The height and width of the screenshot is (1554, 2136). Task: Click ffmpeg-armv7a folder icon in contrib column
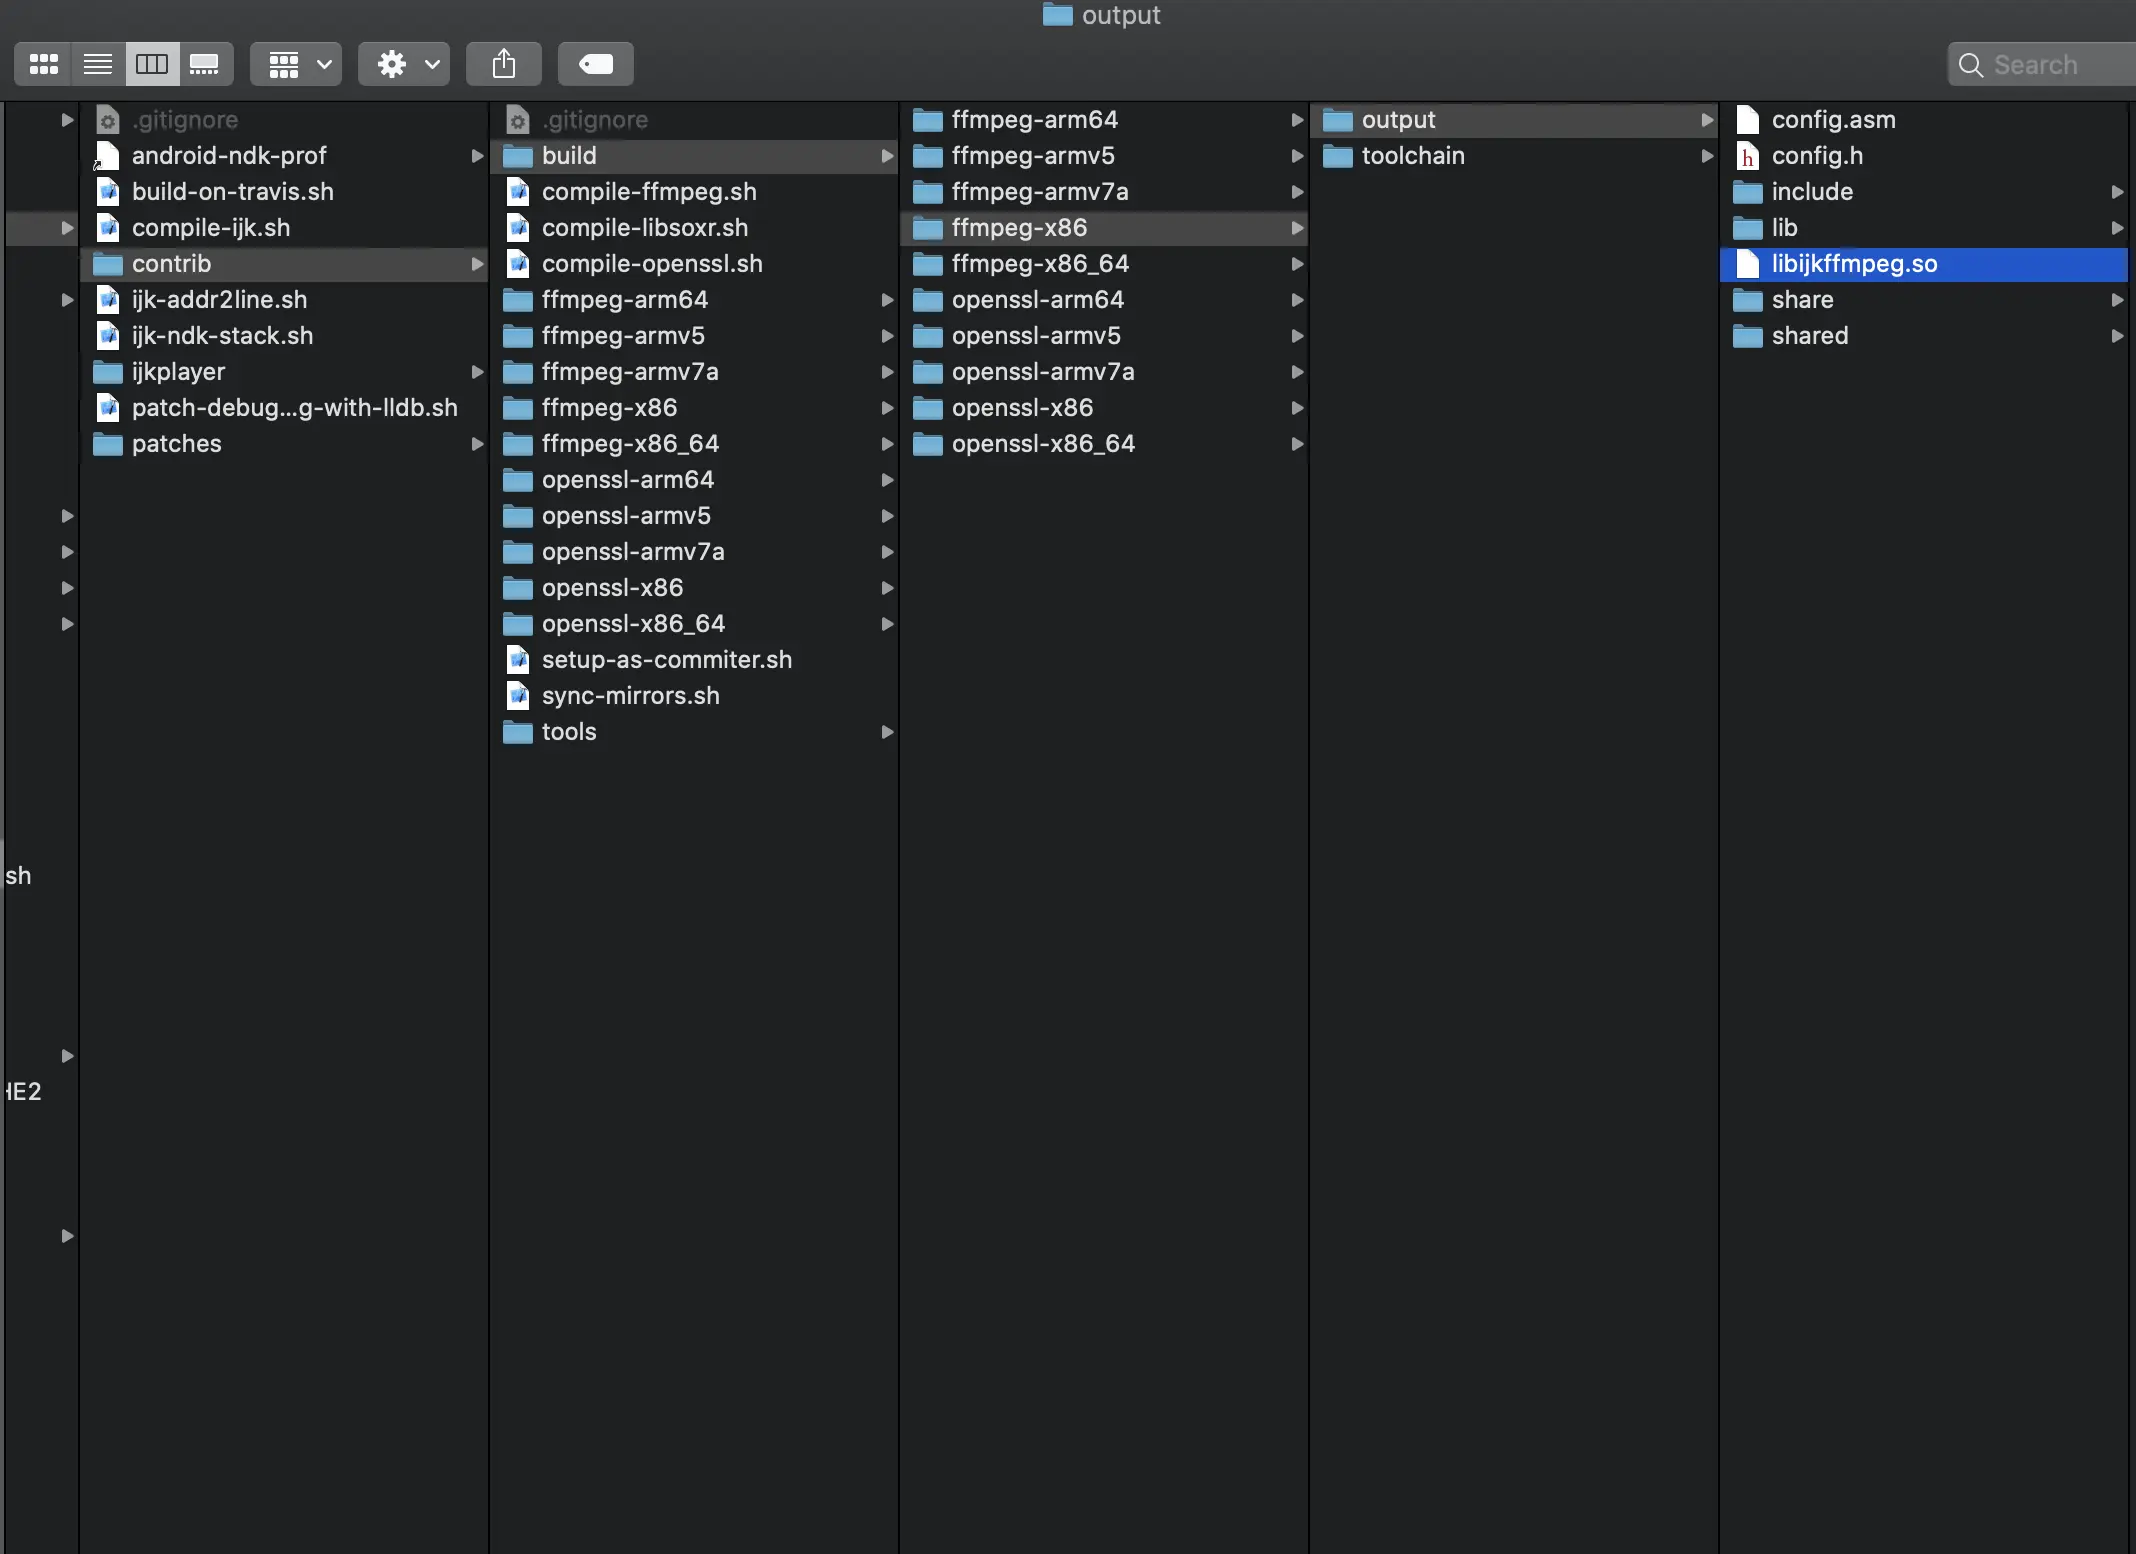517,372
